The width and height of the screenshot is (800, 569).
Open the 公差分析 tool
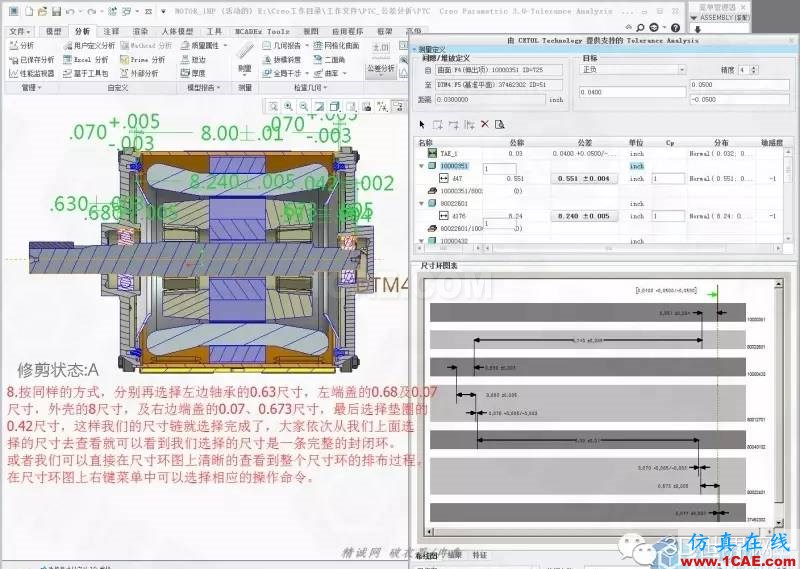pos(381,60)
